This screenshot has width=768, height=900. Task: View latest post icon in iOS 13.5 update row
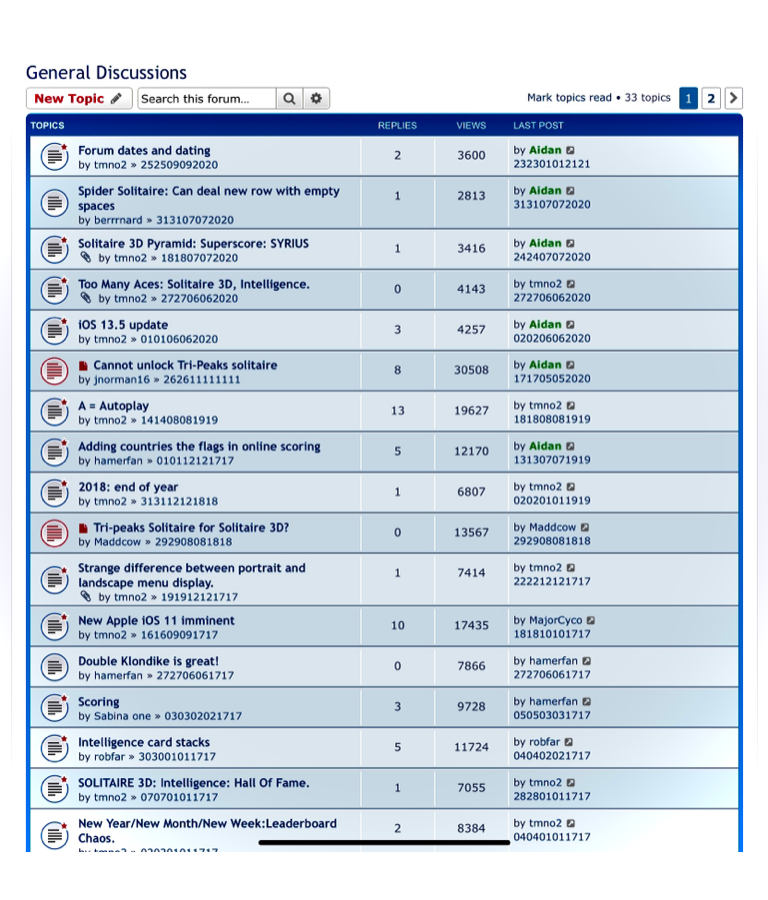(x=570, y=325)
